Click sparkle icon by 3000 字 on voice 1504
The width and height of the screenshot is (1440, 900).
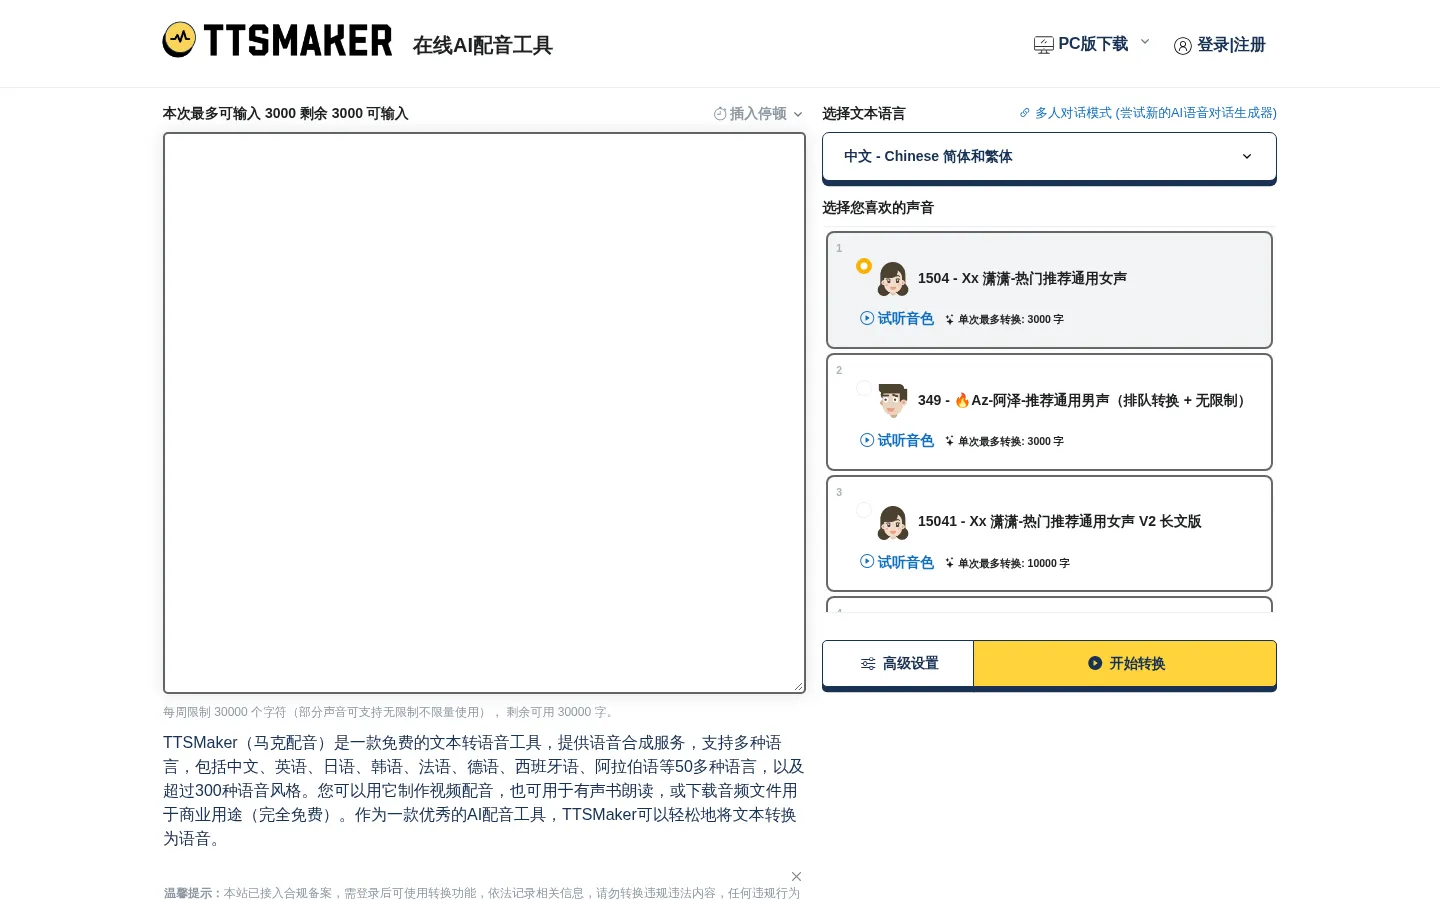coord(950,320)
